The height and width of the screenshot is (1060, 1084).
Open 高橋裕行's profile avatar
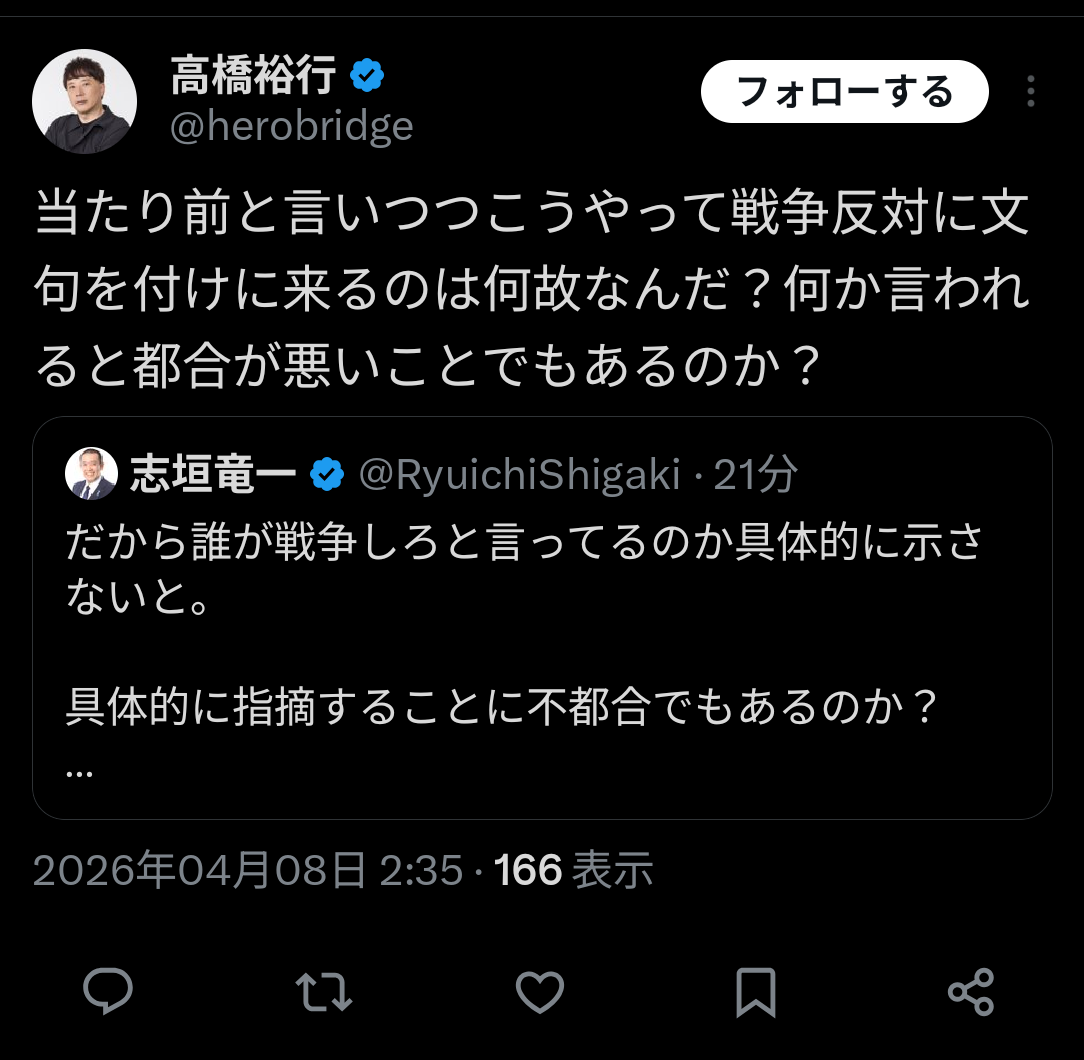(x=85, y=101)
